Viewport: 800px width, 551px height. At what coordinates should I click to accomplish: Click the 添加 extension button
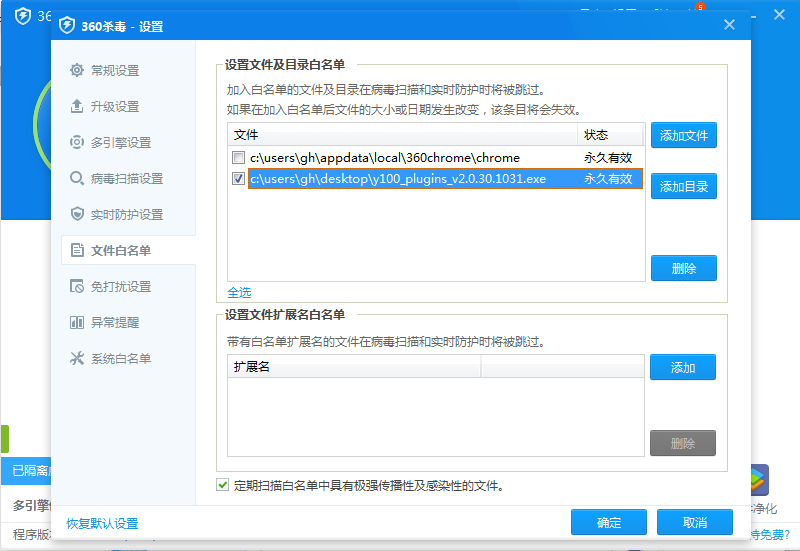click(x=683, y=367)
